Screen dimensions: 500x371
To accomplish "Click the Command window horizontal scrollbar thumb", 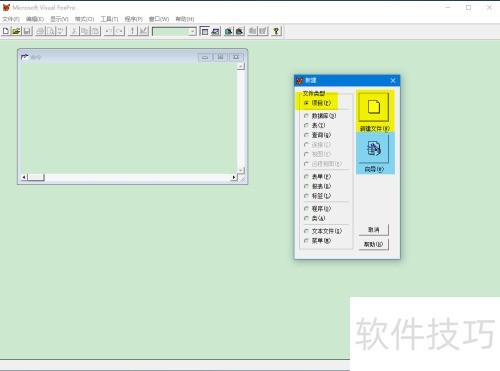I will [x=36, y=177].
